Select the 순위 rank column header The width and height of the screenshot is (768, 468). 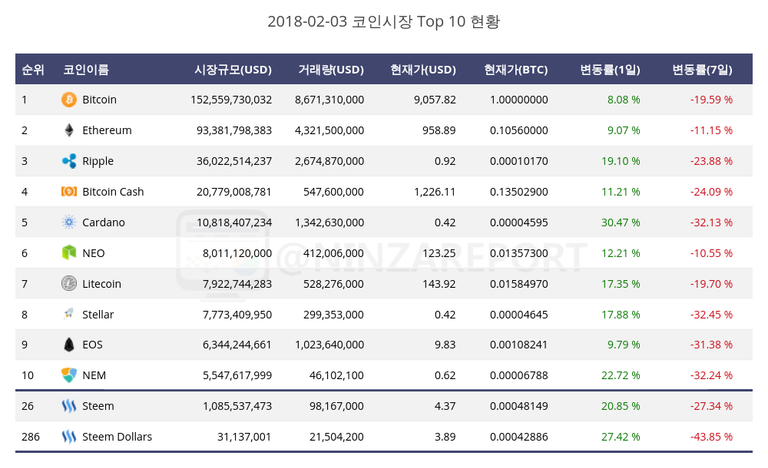point(33,70)
